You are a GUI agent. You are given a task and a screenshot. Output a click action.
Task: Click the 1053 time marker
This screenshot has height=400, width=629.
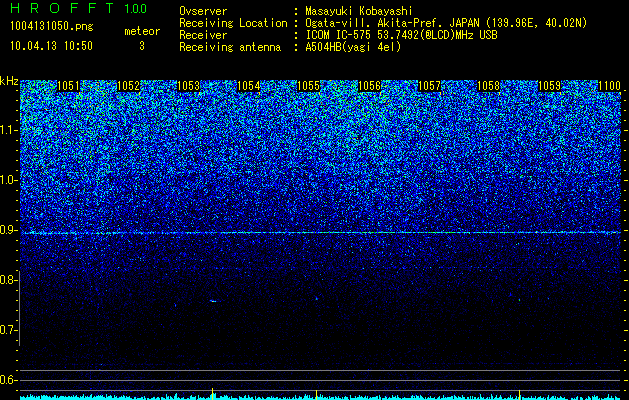(x=189, y=86)
